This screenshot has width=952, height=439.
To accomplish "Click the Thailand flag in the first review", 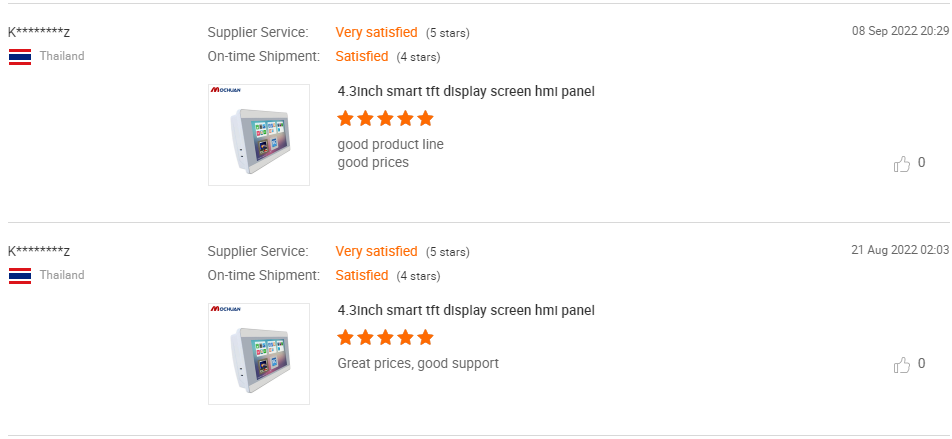I will point(20,57).
